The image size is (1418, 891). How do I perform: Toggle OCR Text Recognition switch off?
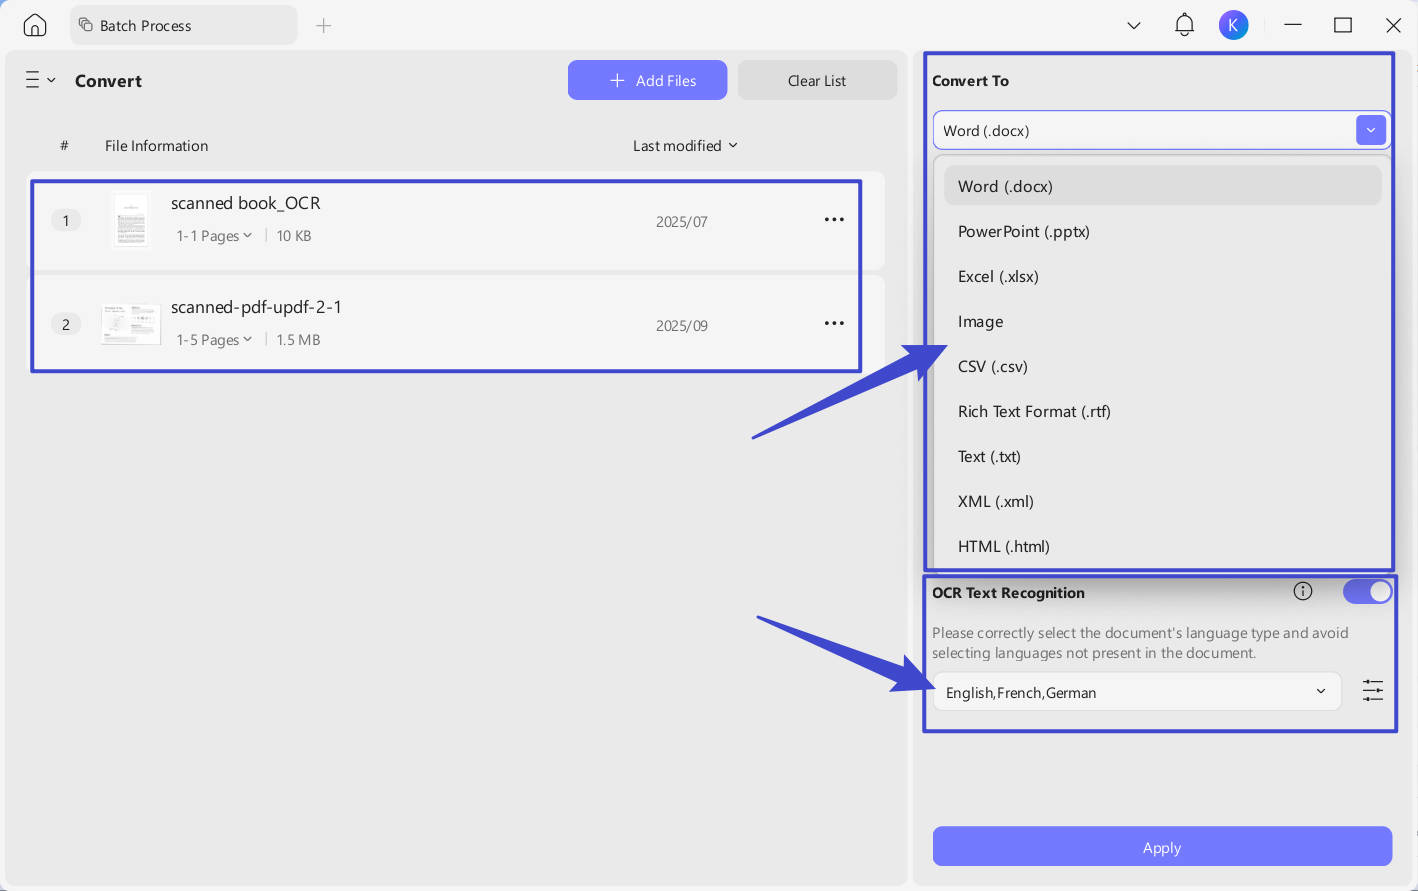1367,592
